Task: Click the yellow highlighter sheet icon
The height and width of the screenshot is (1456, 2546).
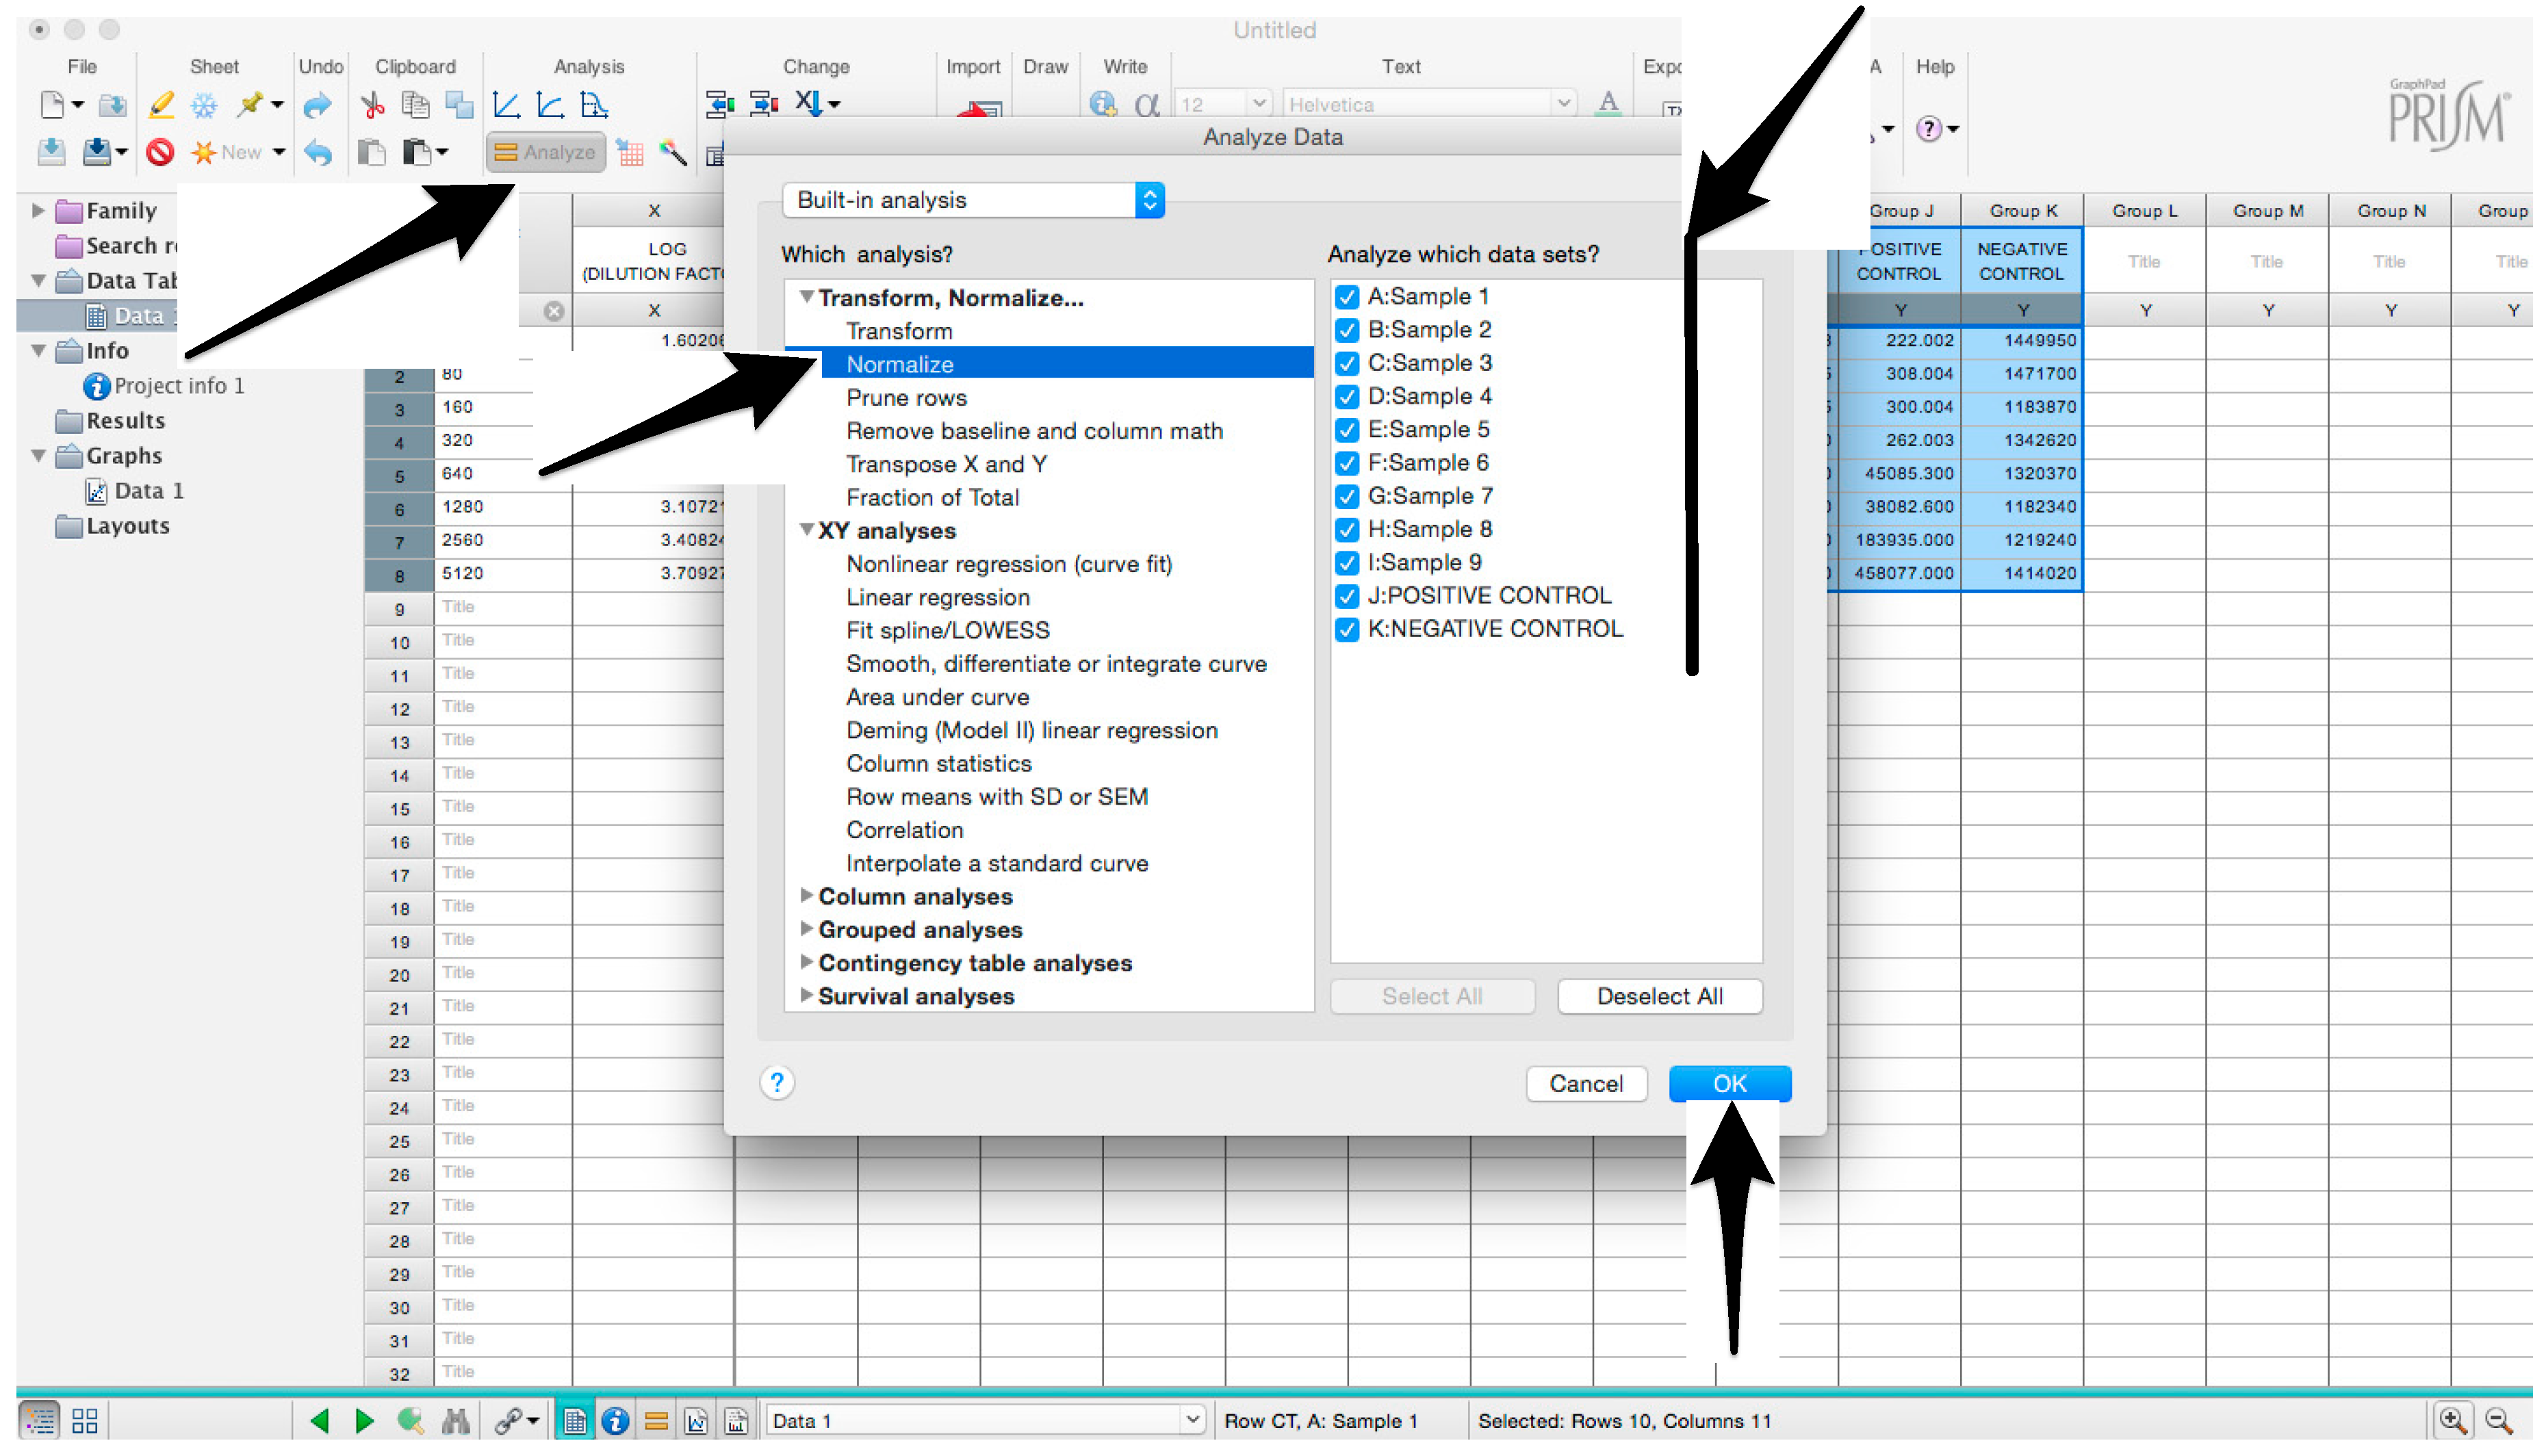Action: pyautogui.click(x=160, y=104)
